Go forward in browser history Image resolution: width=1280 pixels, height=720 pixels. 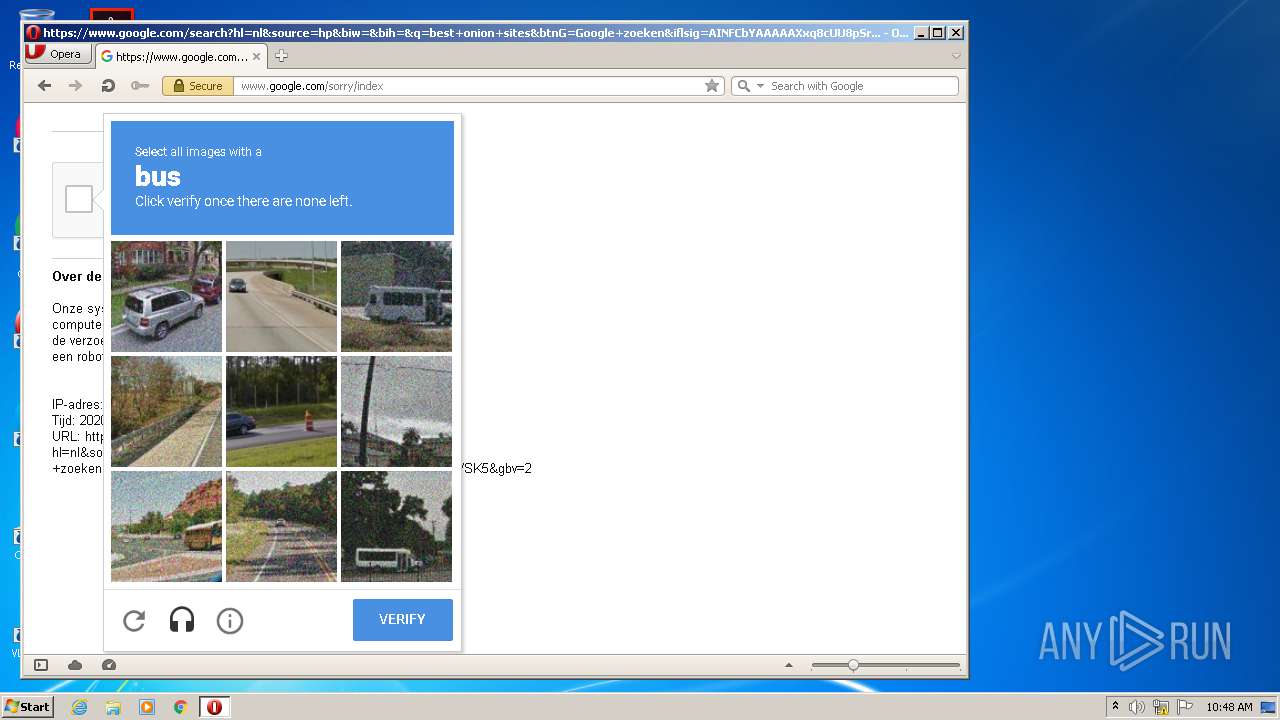tap(75, 86)
